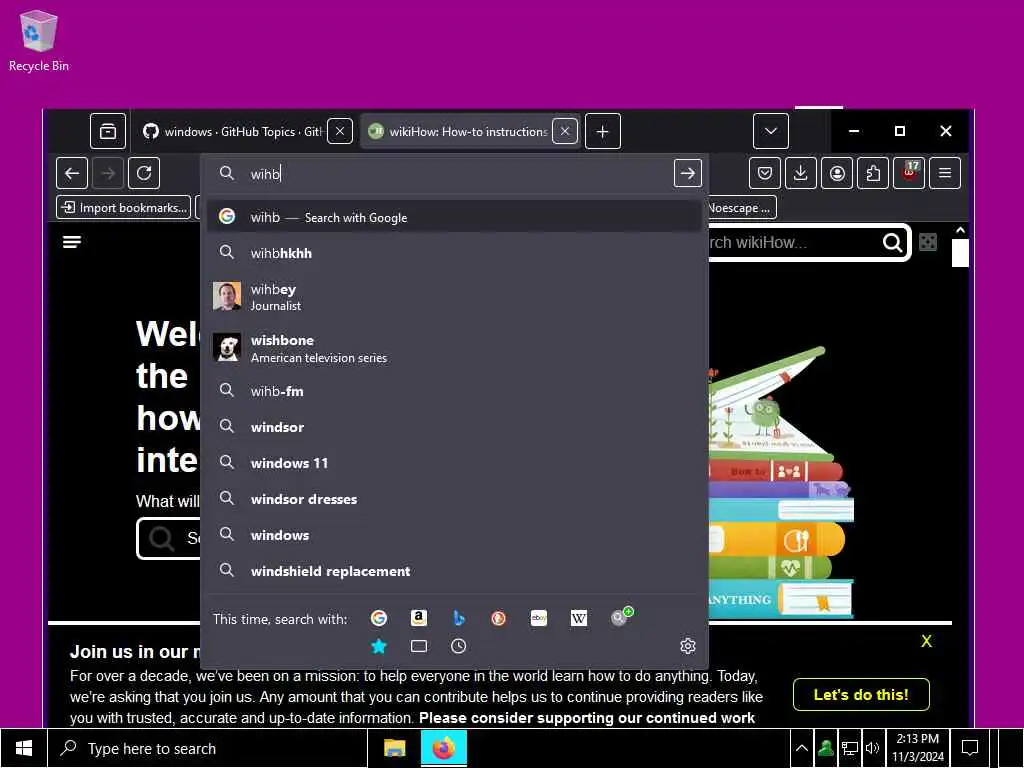1024x768 pixels.
Task: Open the Firefox application menu
Action: pyautogui.click(x=945, y=173)
